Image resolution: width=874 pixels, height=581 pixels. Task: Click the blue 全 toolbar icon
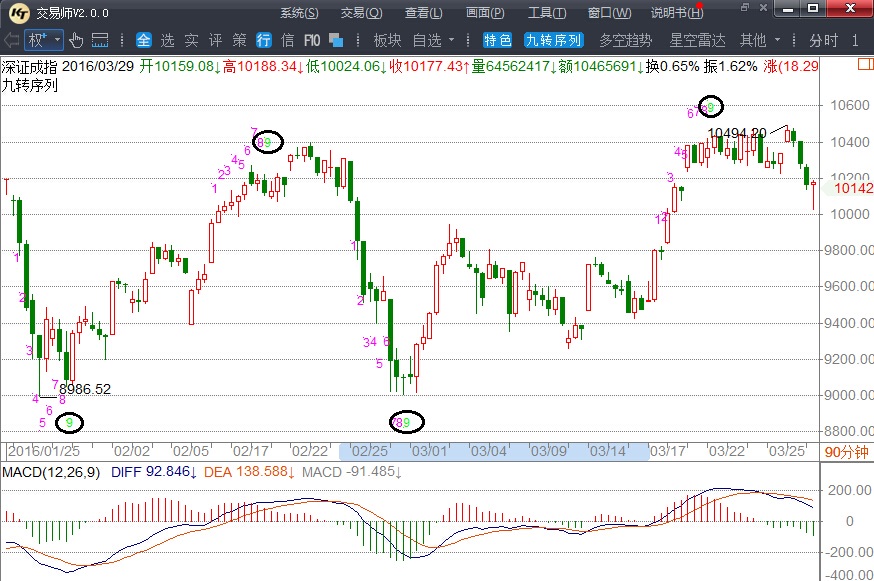coord(143,40)
